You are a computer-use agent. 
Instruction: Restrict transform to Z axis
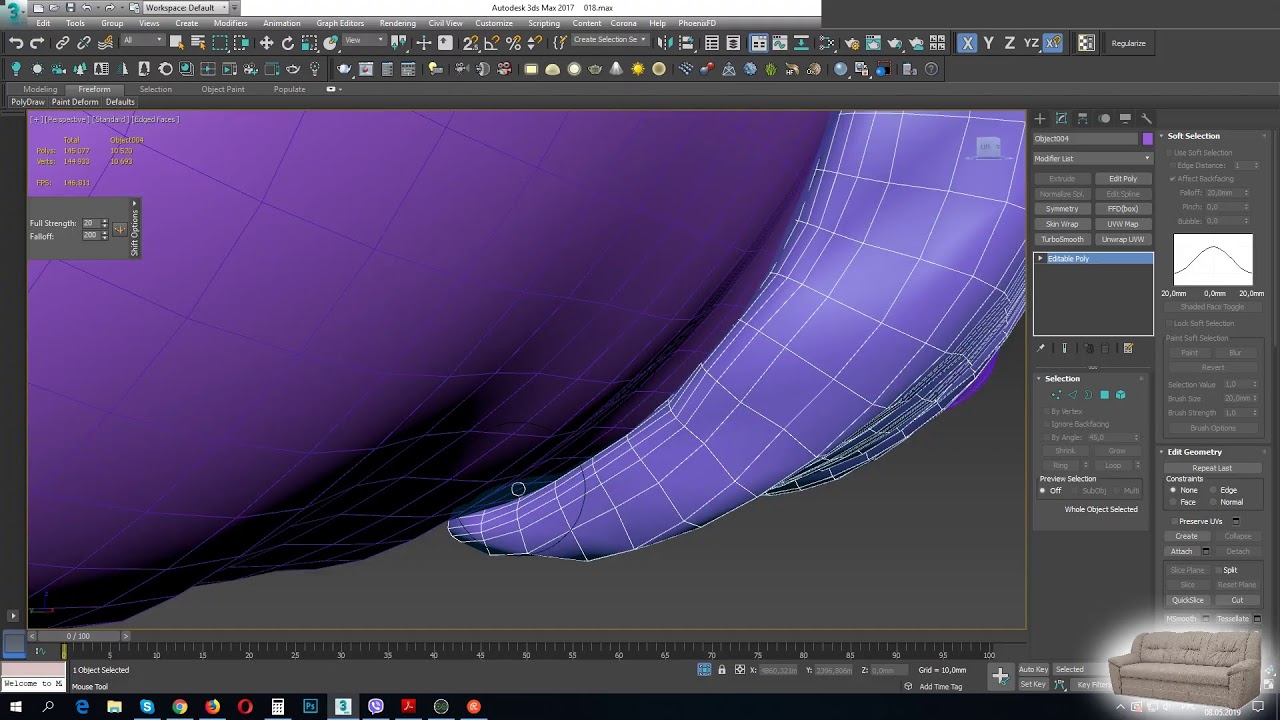point(1010,43)
